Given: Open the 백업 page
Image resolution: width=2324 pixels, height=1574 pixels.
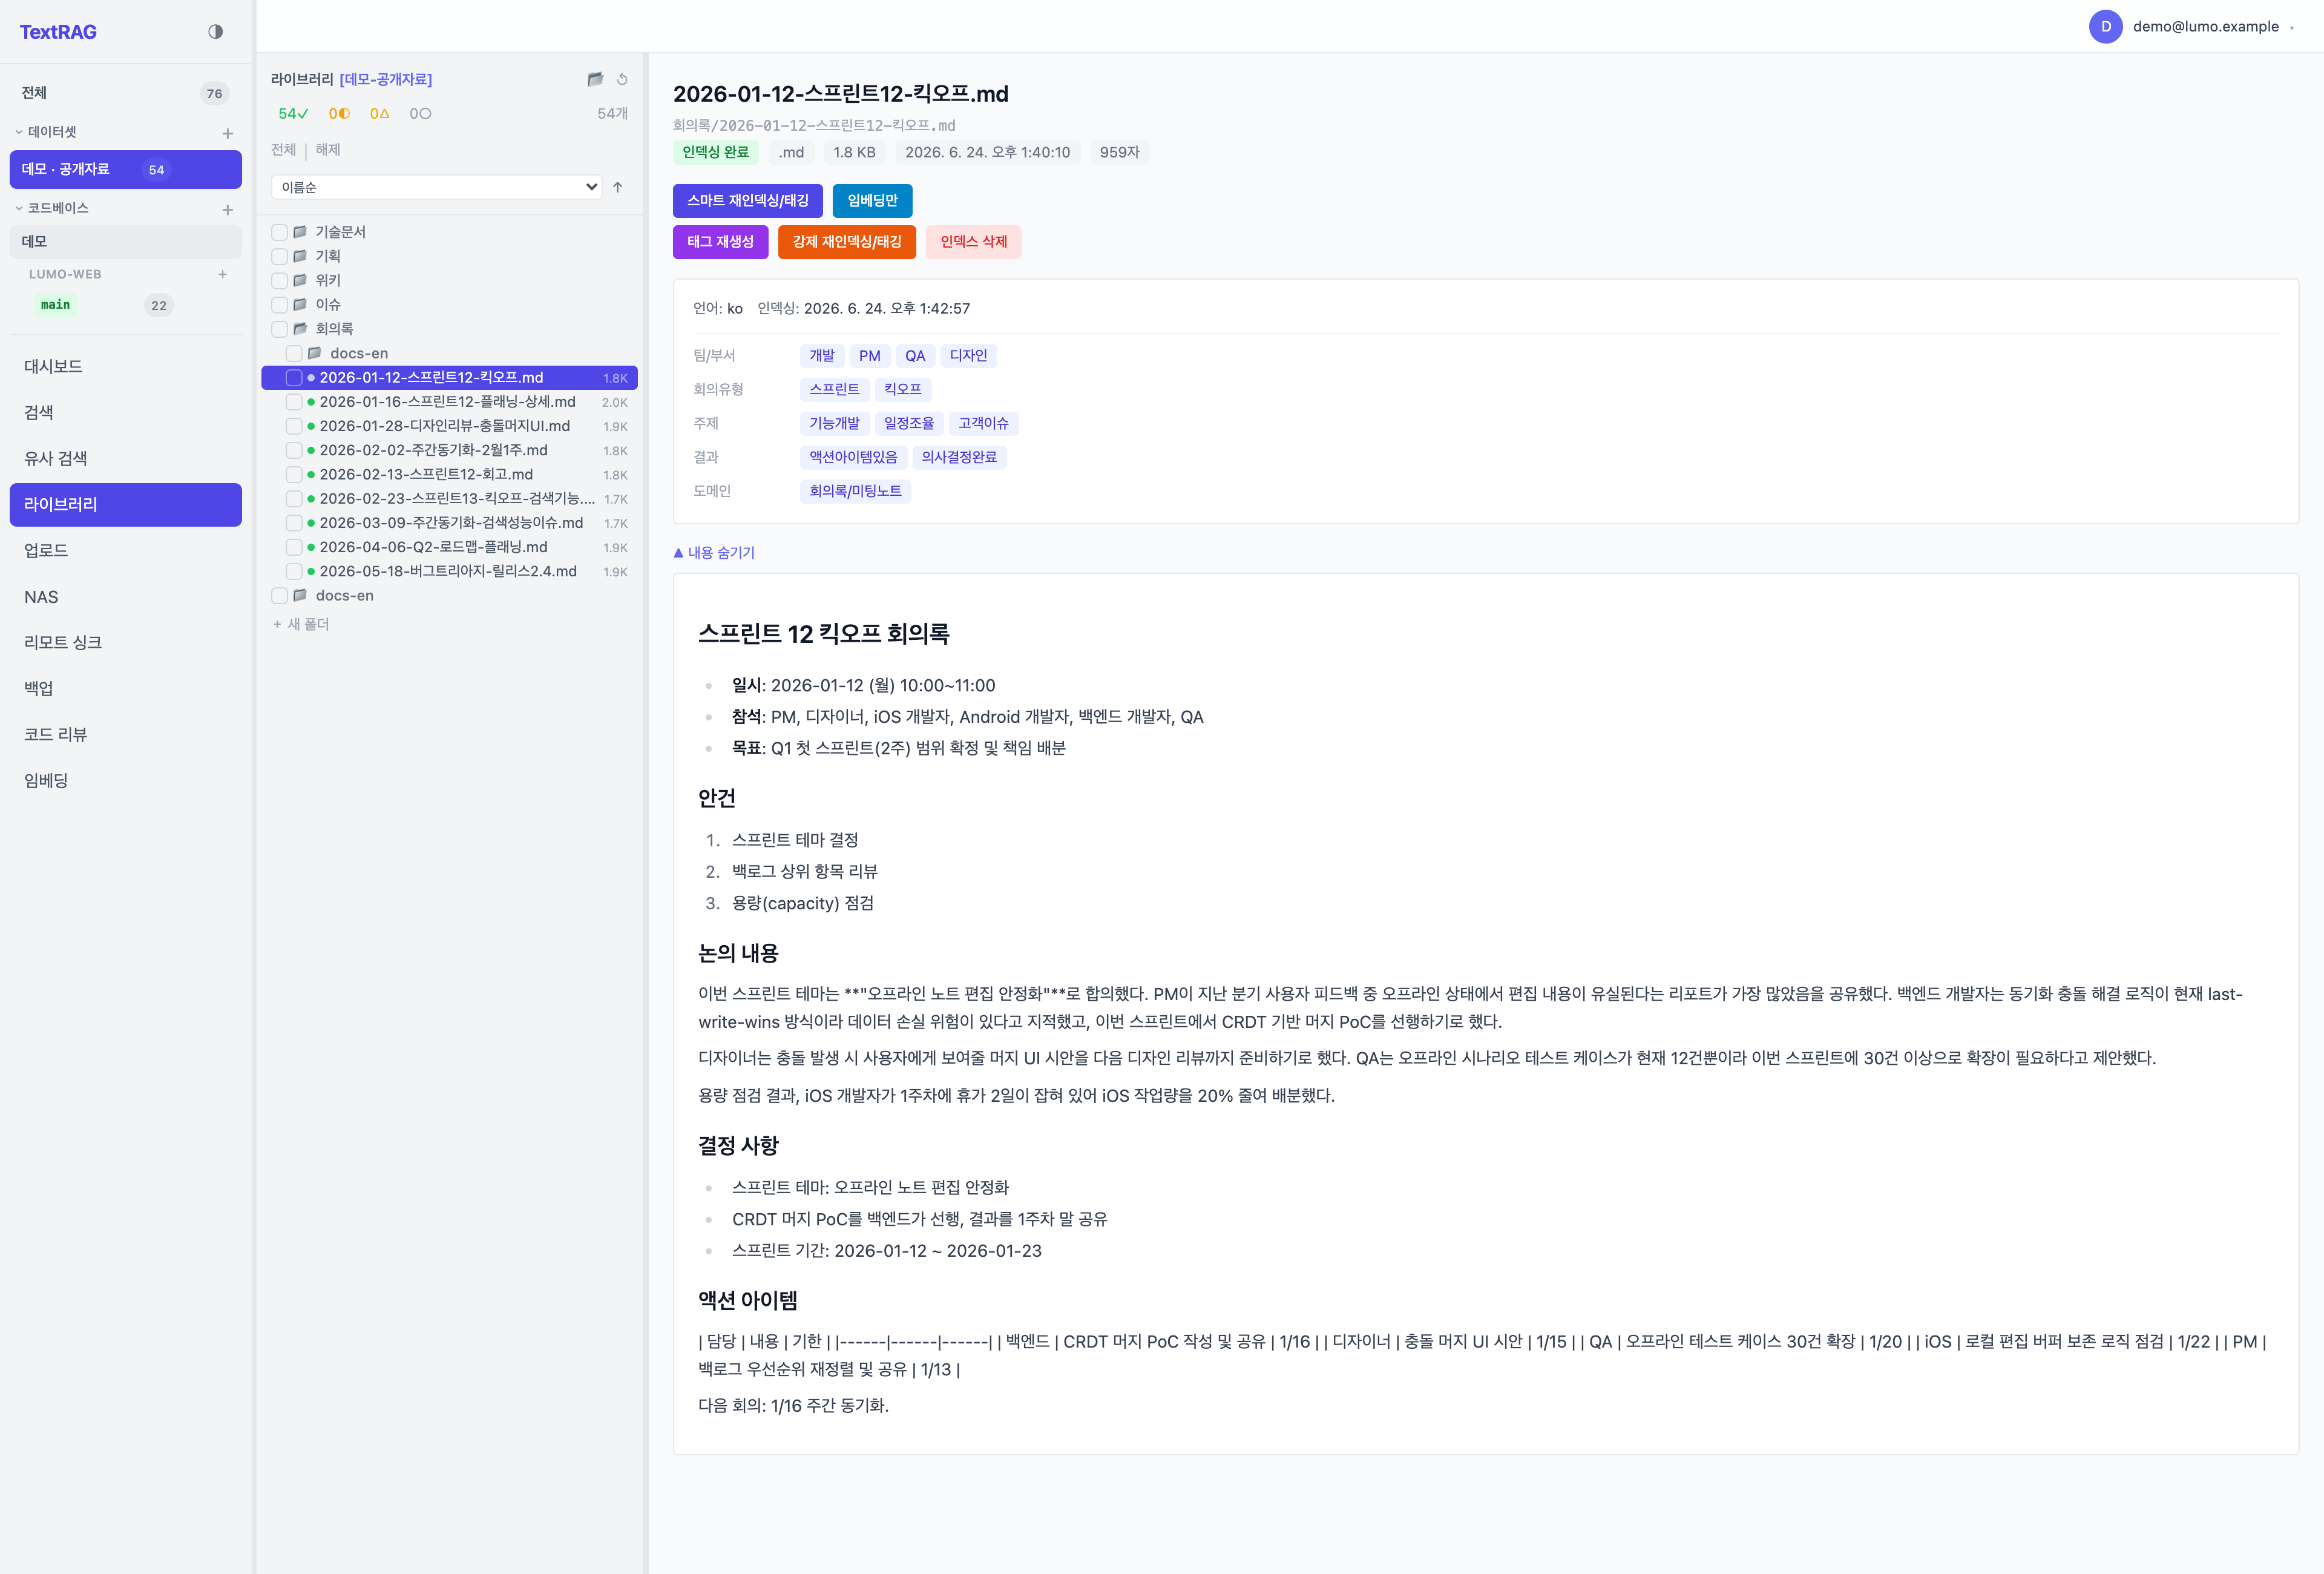Looking at the screenshot, I should click(126, 688).
